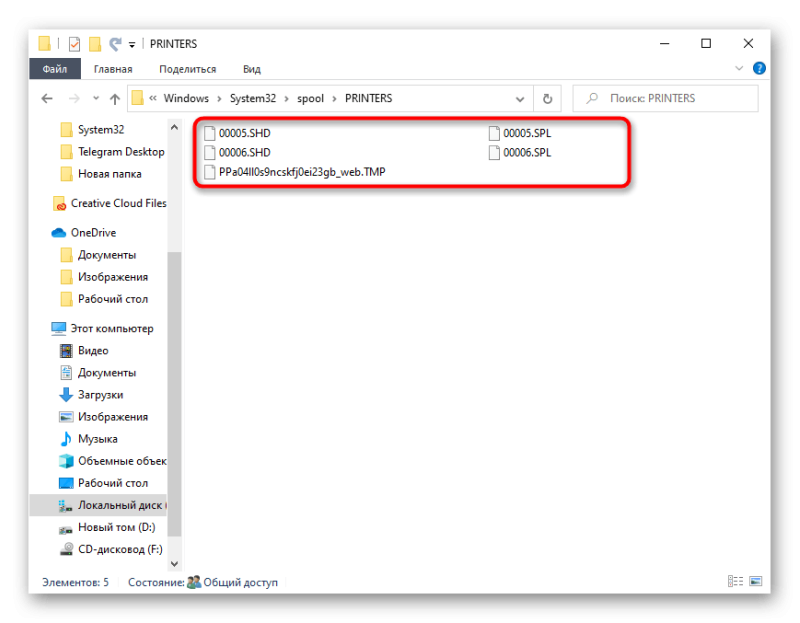The width and height of the screenshot is (800, 623).
Task: Click the Creative Cloud Files icon
Action: (x=60, y=204)
